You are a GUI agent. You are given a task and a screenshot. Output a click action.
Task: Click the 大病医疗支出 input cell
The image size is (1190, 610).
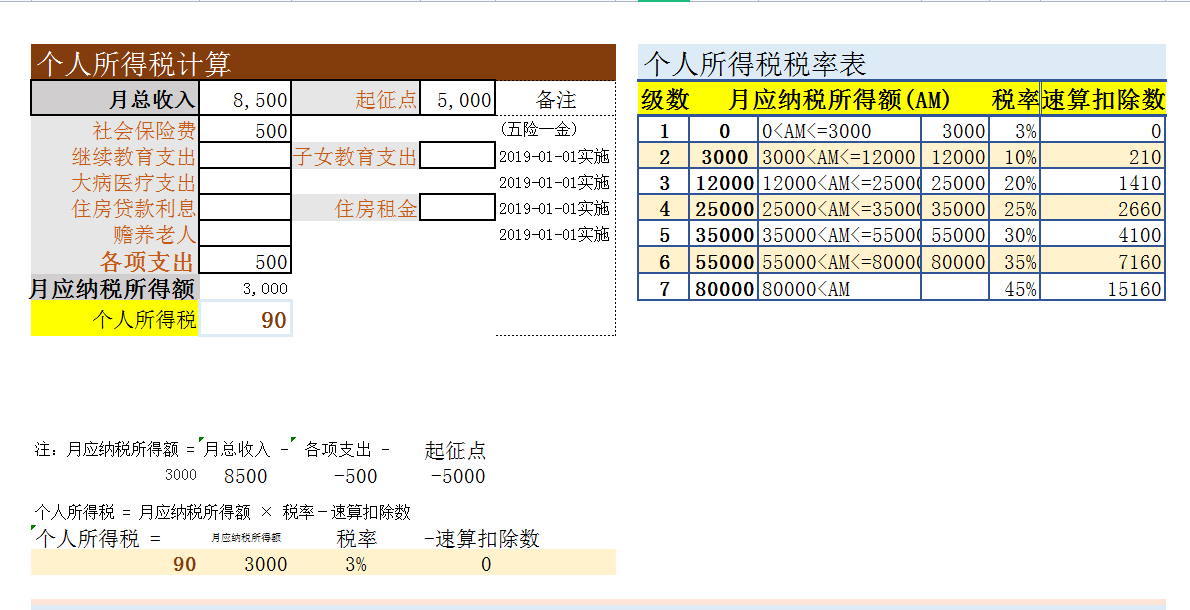[247, 181]
